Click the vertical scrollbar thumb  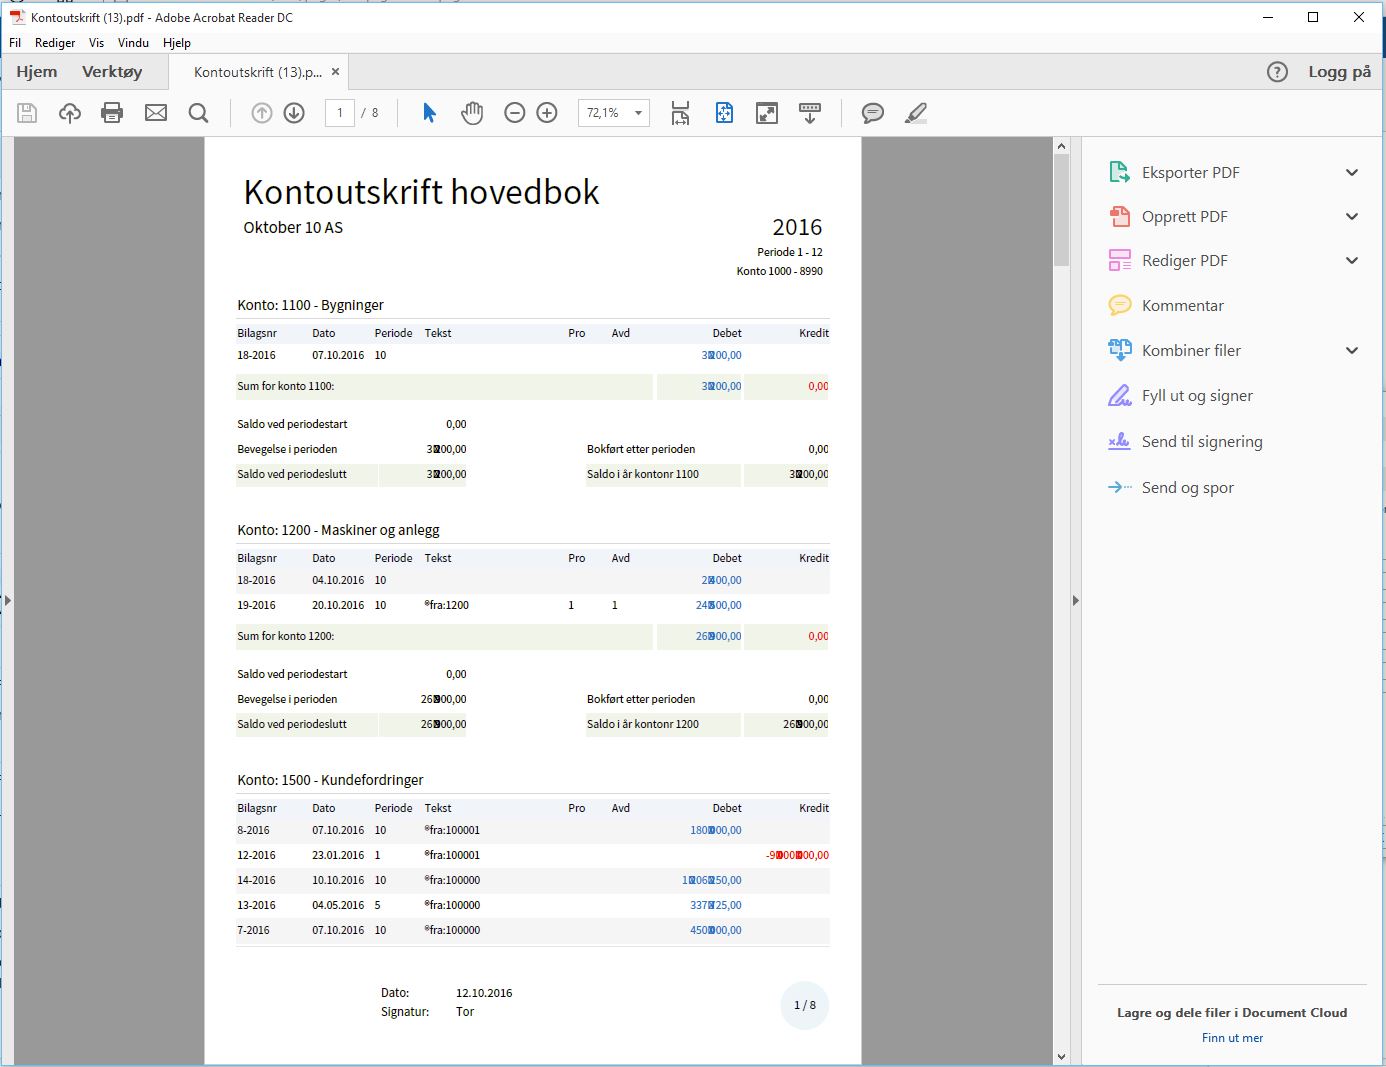pos(1061,210)
